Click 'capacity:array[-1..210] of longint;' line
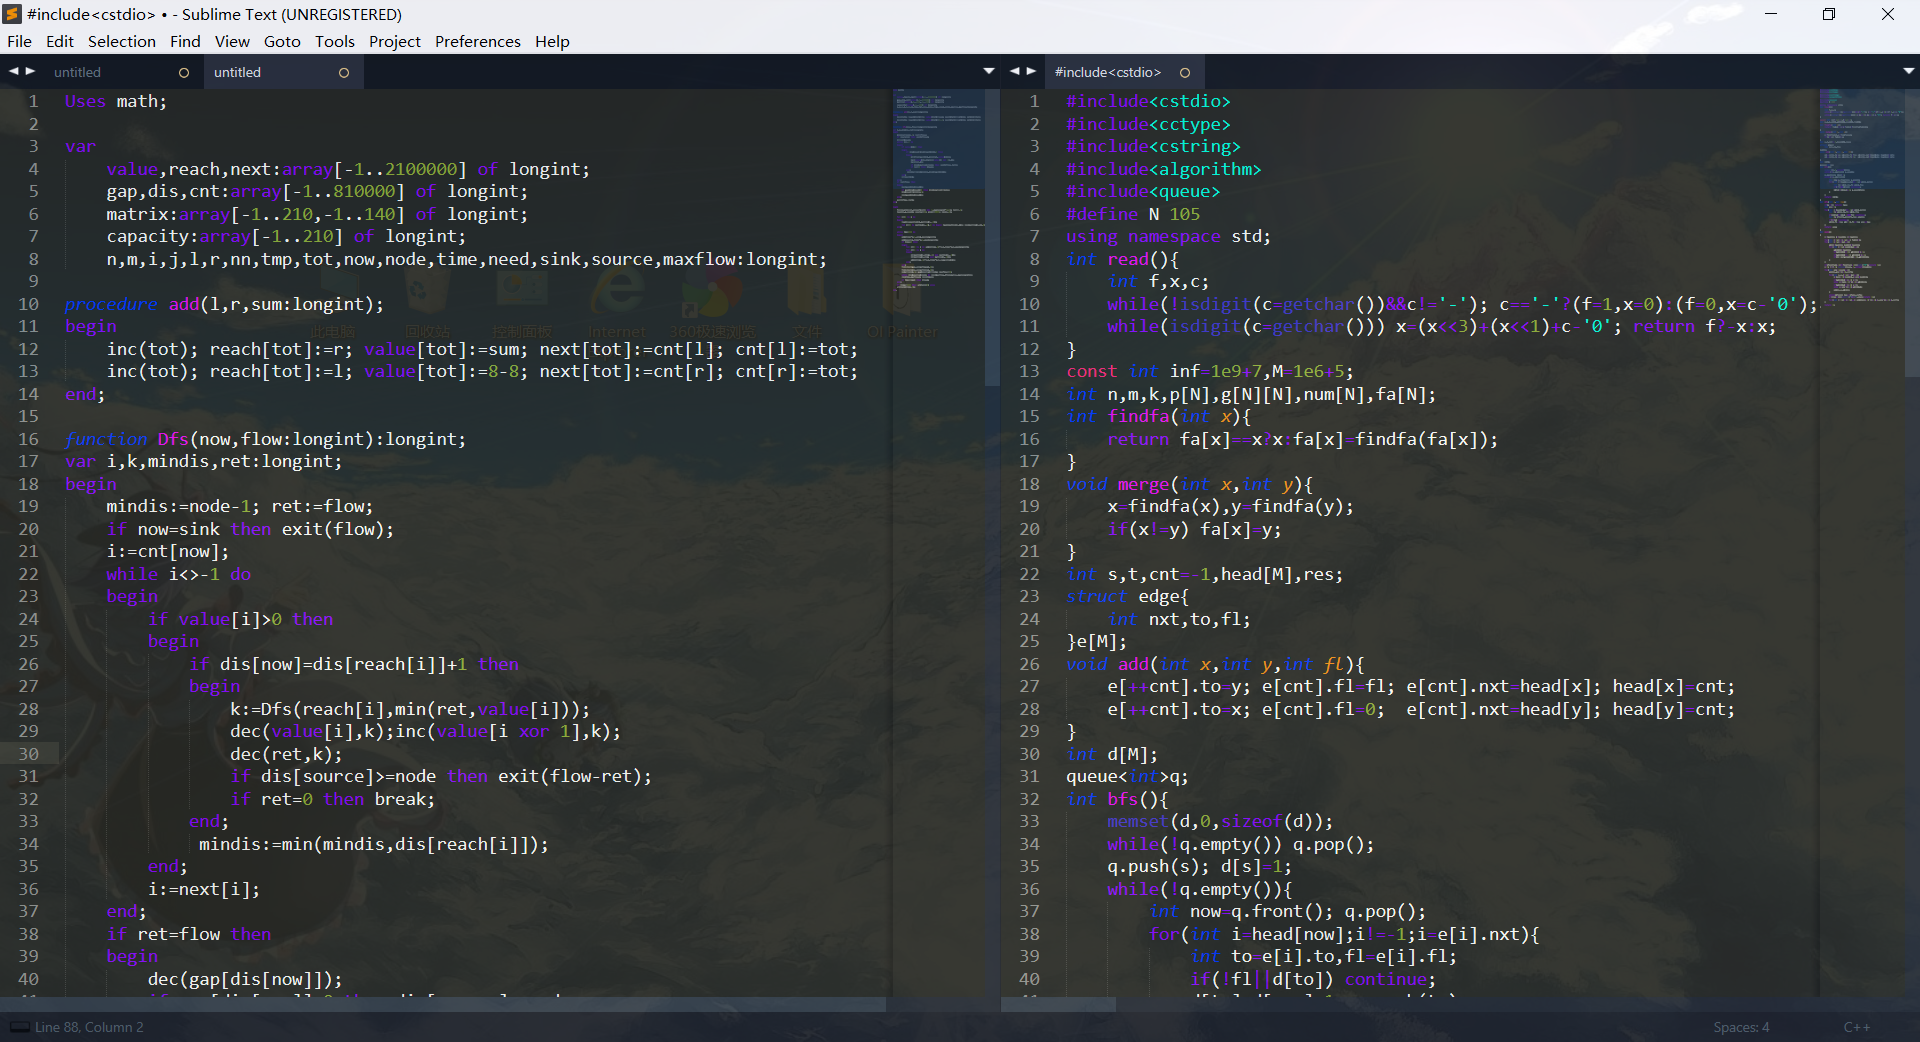Image resolution: width=1920 pixels, height=1042 pixels. 286,236
